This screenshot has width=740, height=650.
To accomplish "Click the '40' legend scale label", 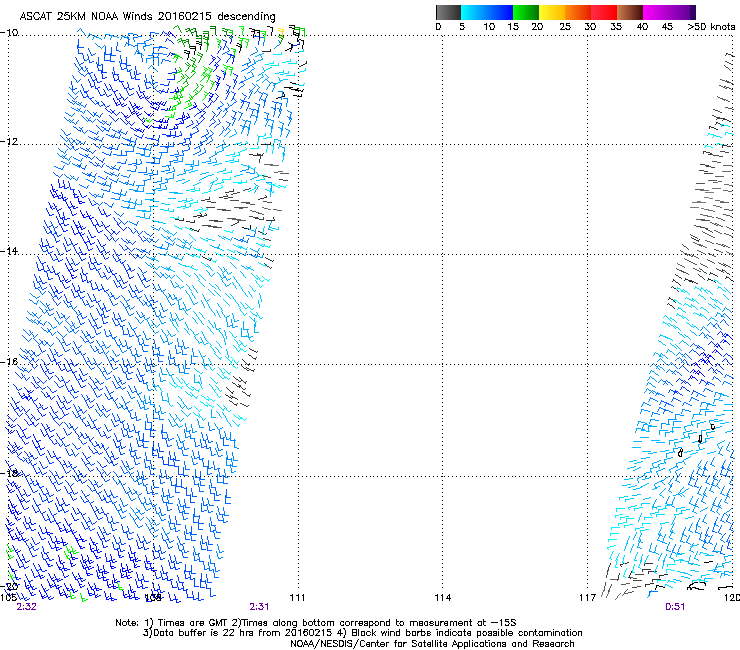I will click(642, 27).
